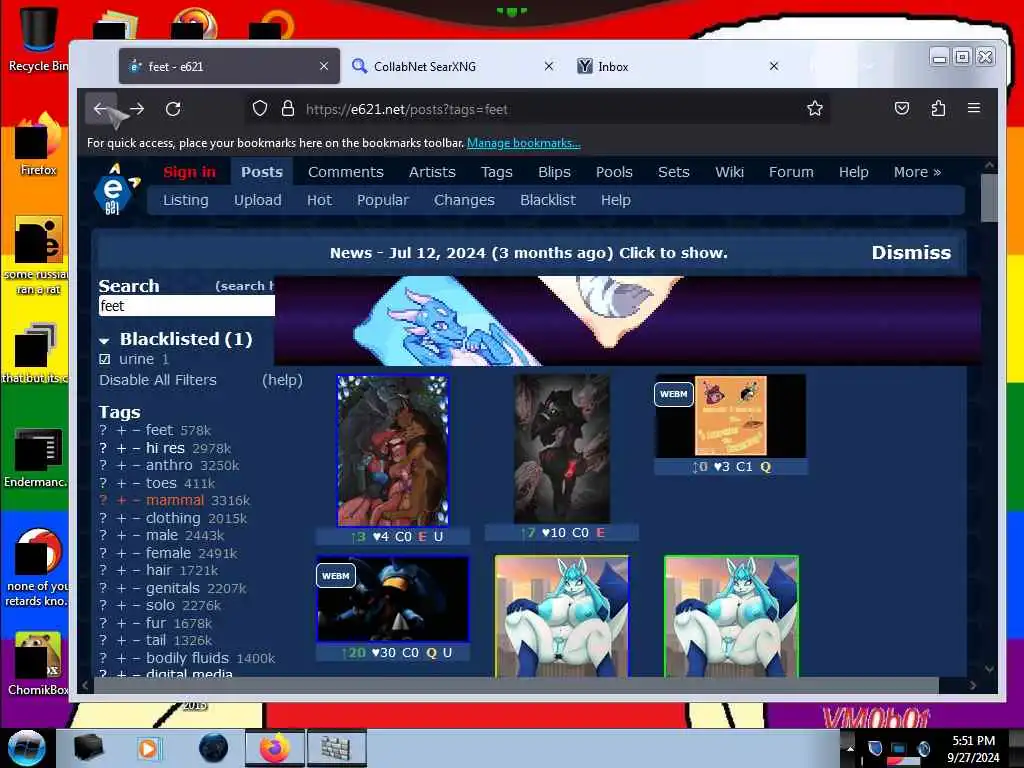This screenshot has width=1024, height=768.
Task: Open the Posts navigation item
Action: click(x=262, y=172)
